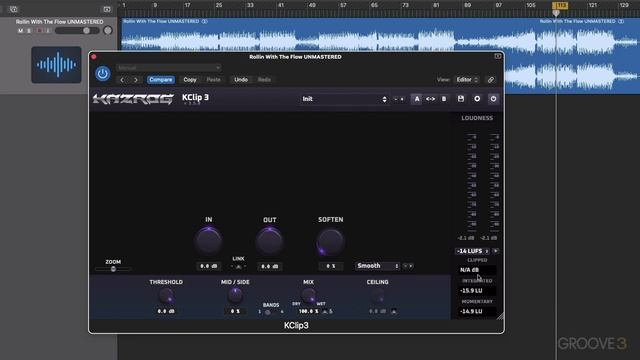
Task: Click the CEILING knob
Action: coord(377,296)
